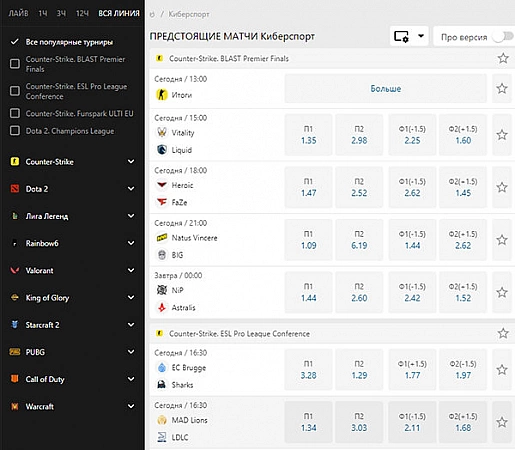Click the view settings monitor-gear icon
515x450 pixels.
pos(401,36)
